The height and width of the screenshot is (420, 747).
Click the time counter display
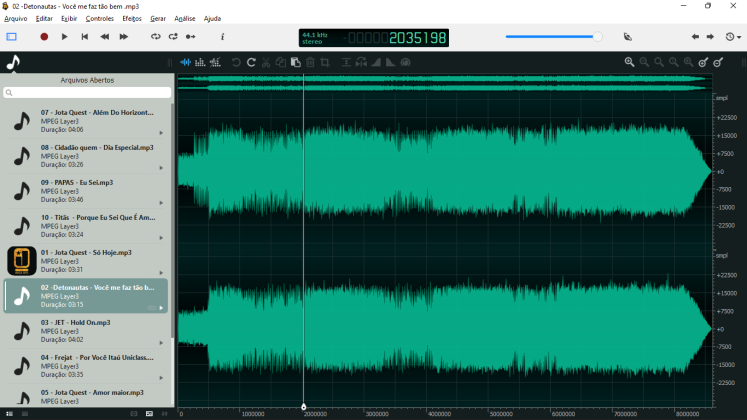pos(374,38)
